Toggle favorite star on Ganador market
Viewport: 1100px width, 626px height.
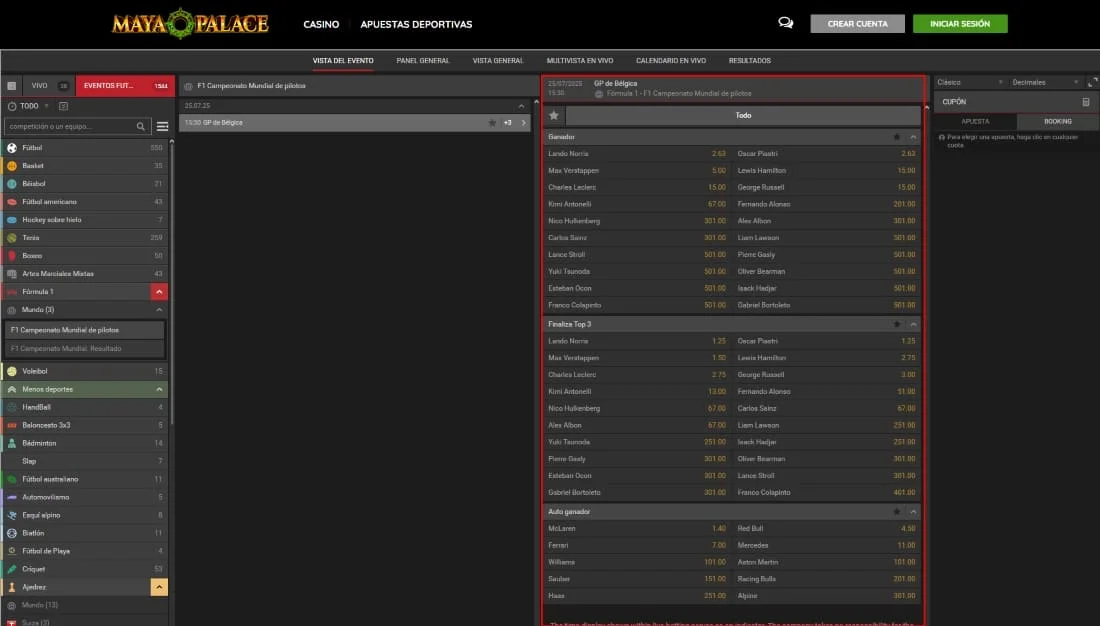click(897, 137)
